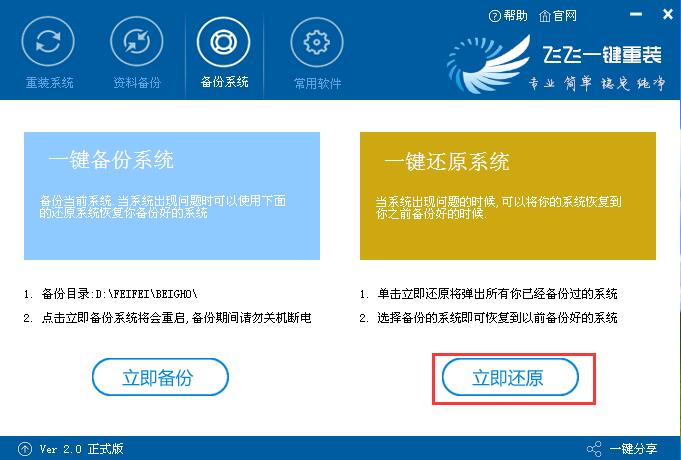Select the gold 一键还原系统 panel
This screenshot has width=681, height=460.
[x=508, y=196]
